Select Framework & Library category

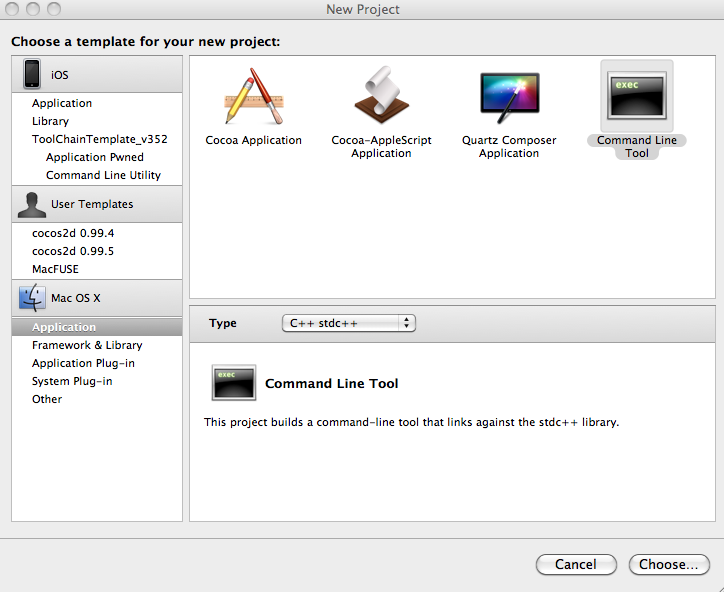(x=87, y=345)
